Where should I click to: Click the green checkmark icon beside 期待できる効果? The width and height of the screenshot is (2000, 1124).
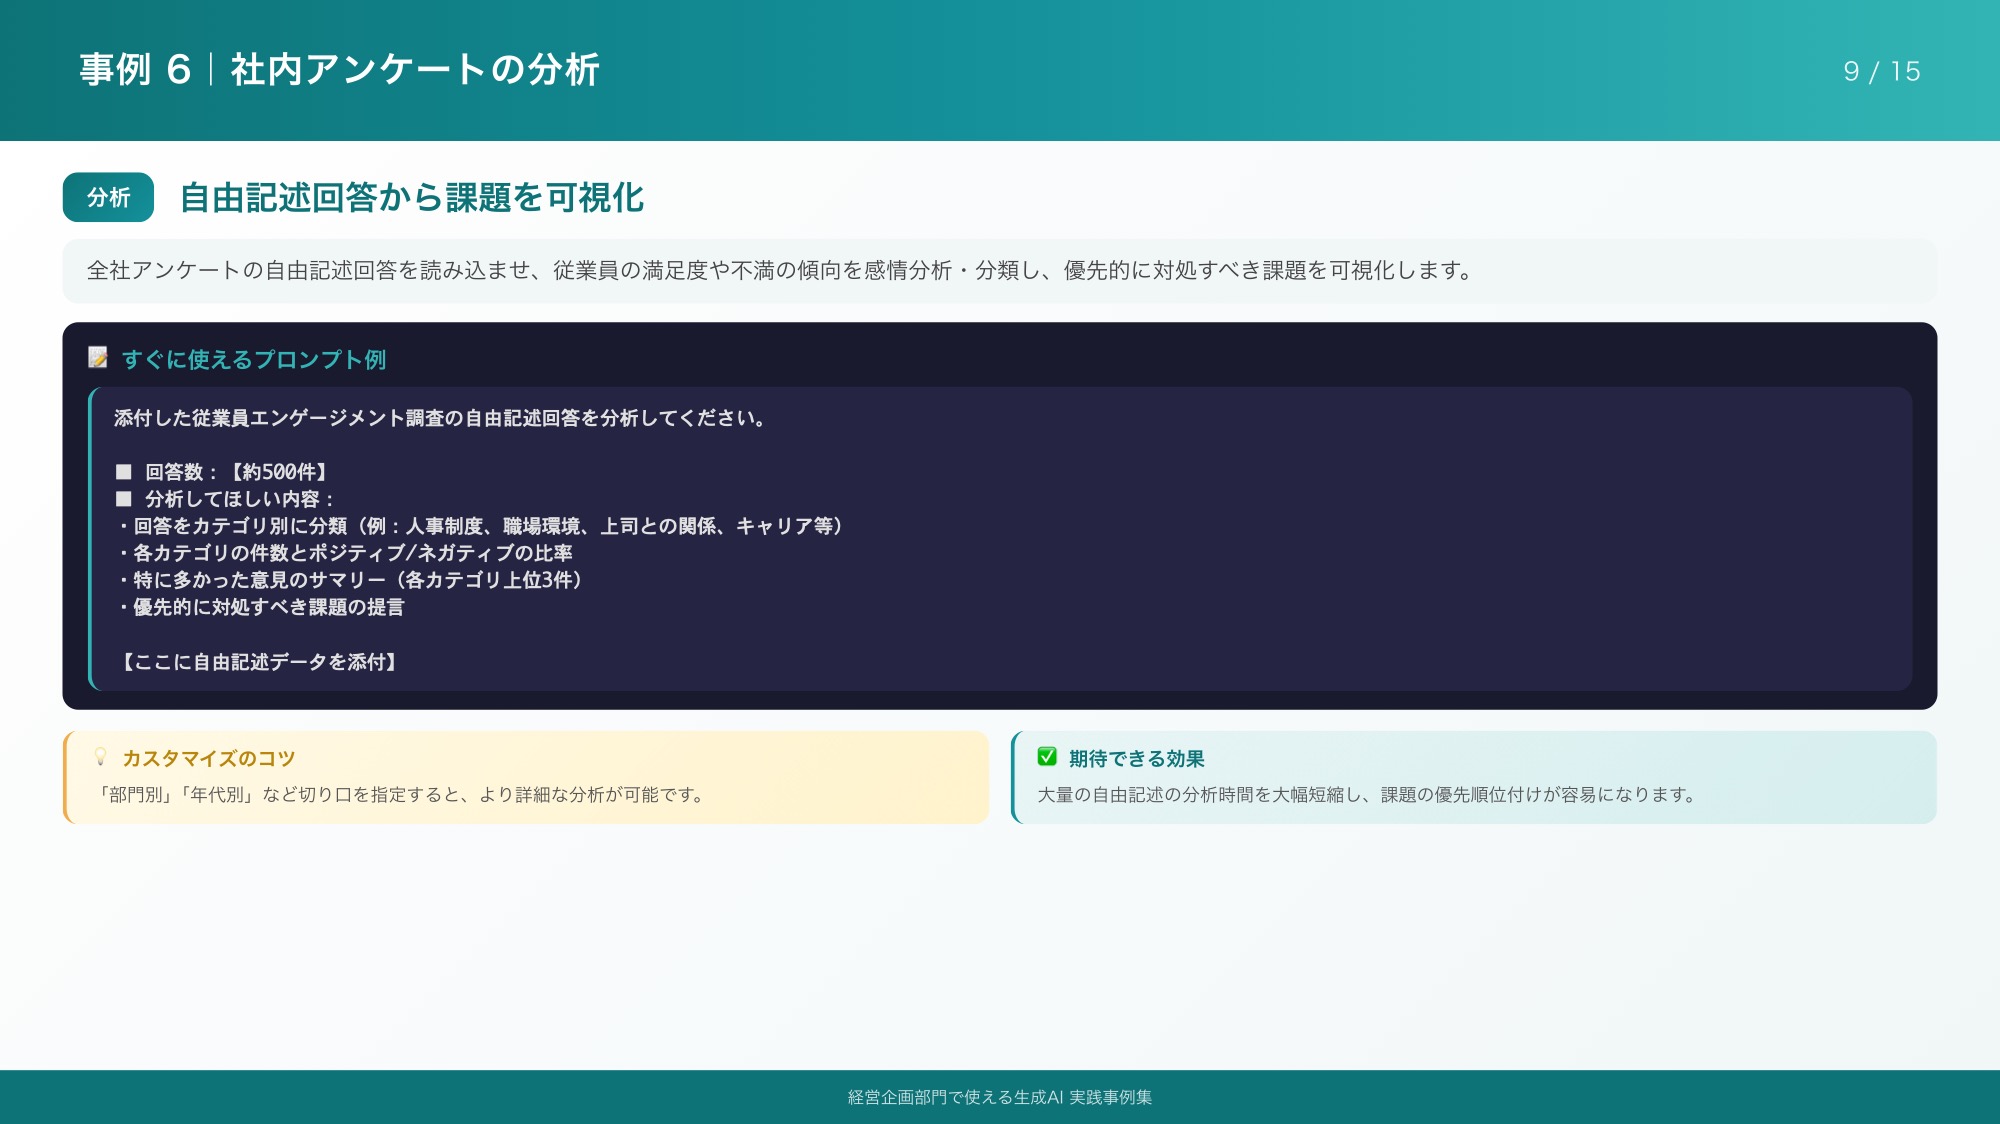pos(1047,757)
